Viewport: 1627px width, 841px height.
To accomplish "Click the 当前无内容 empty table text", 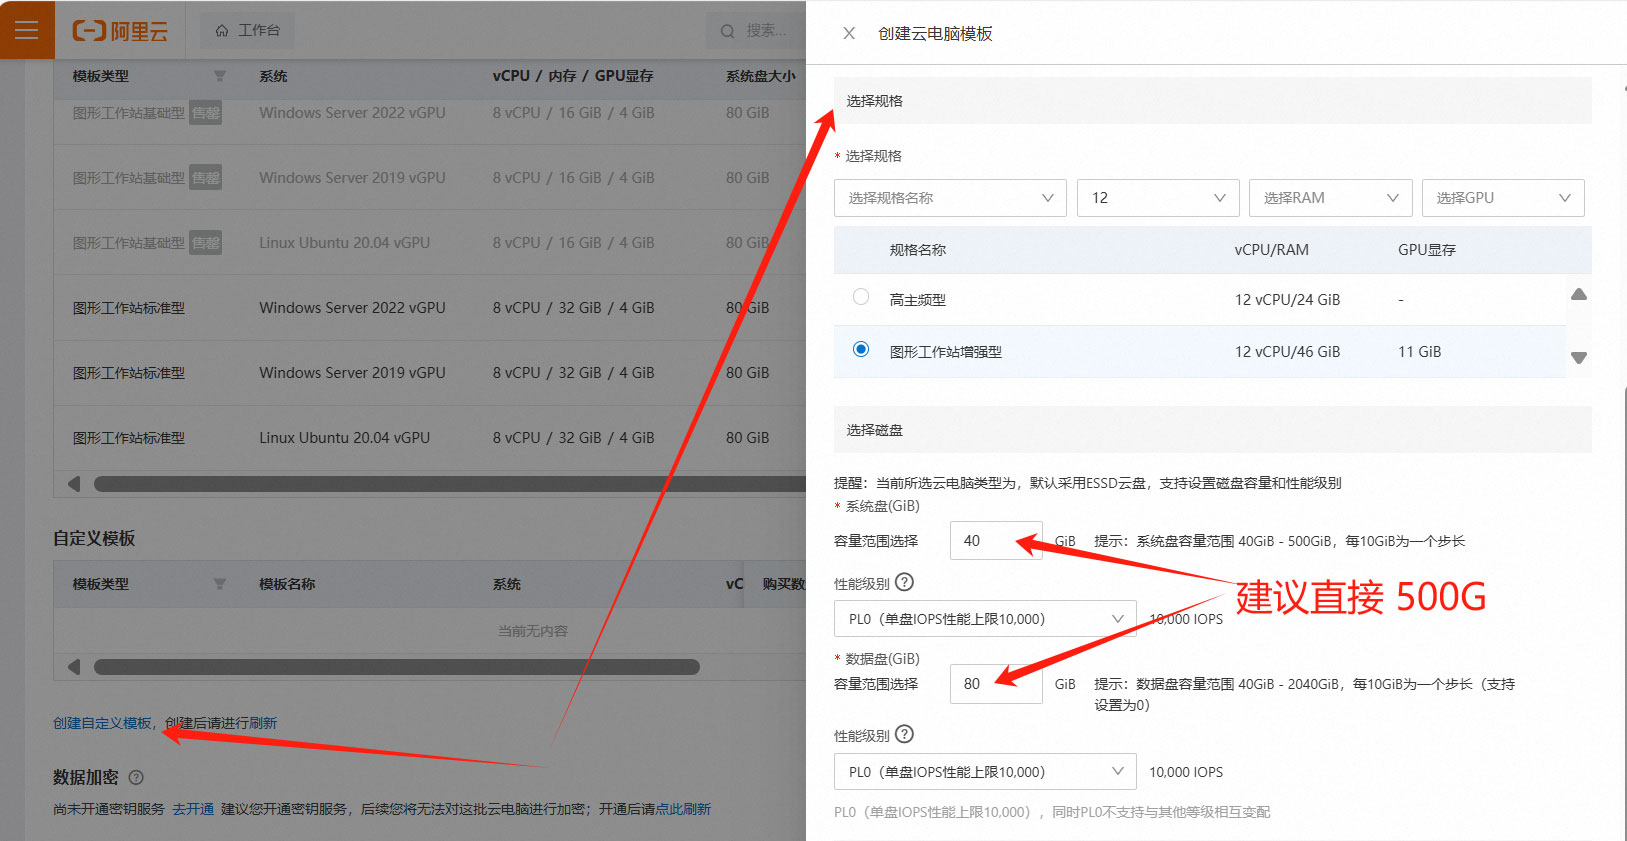I will [x=533, y=631].
